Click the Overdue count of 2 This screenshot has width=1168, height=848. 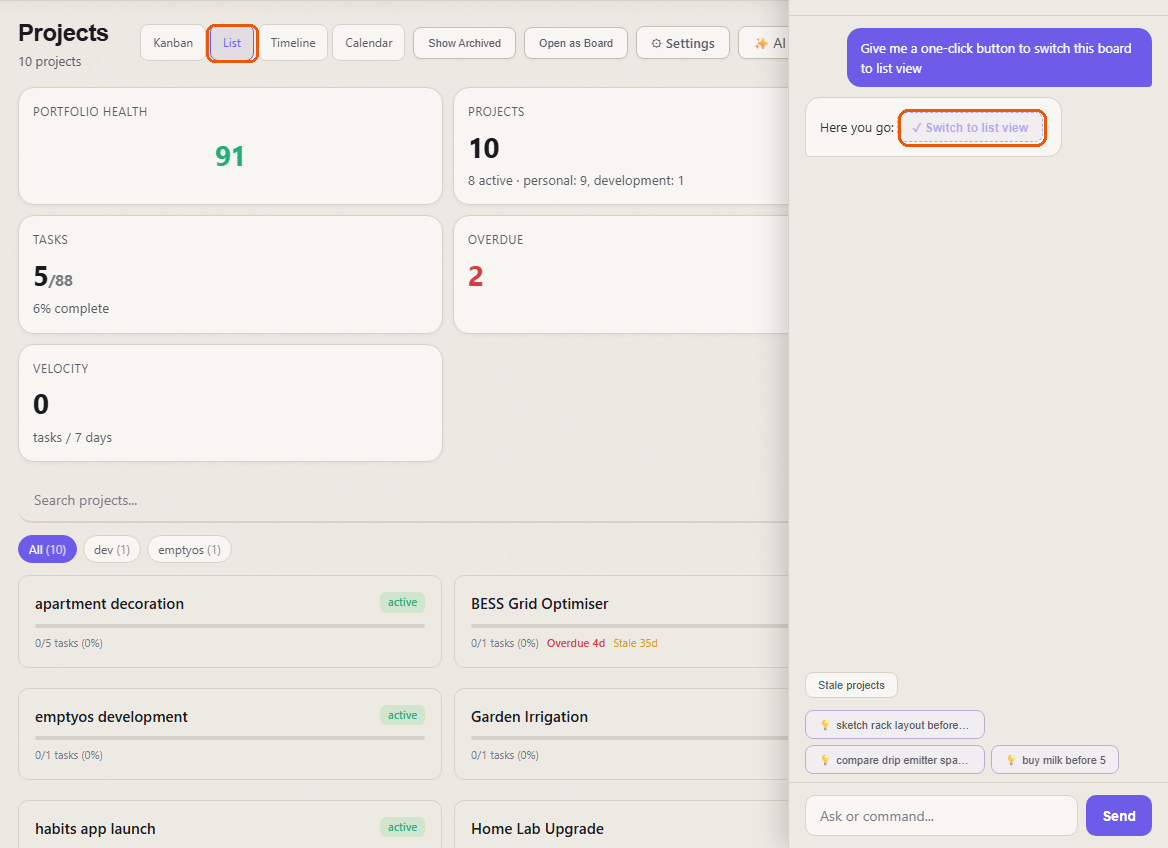click(475, 276)
